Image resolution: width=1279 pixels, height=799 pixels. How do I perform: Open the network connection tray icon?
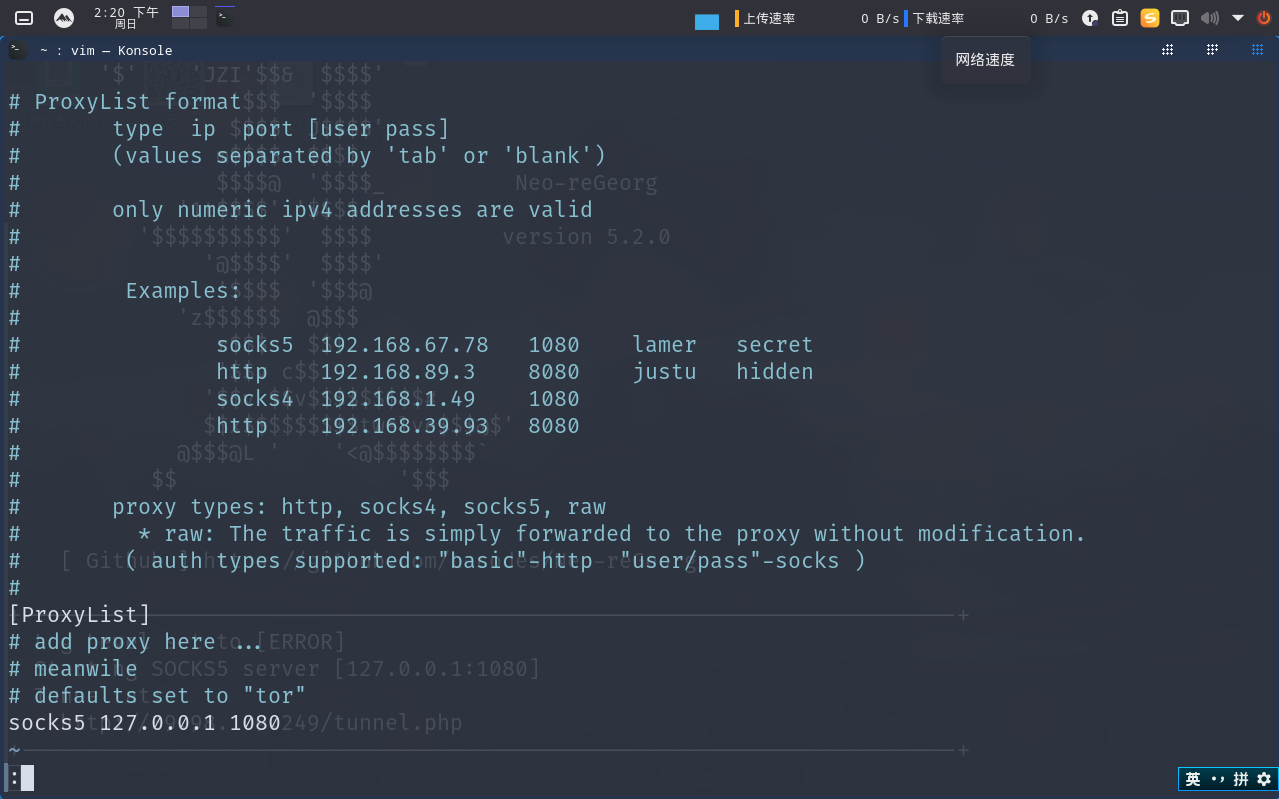tap(1180, 18)
